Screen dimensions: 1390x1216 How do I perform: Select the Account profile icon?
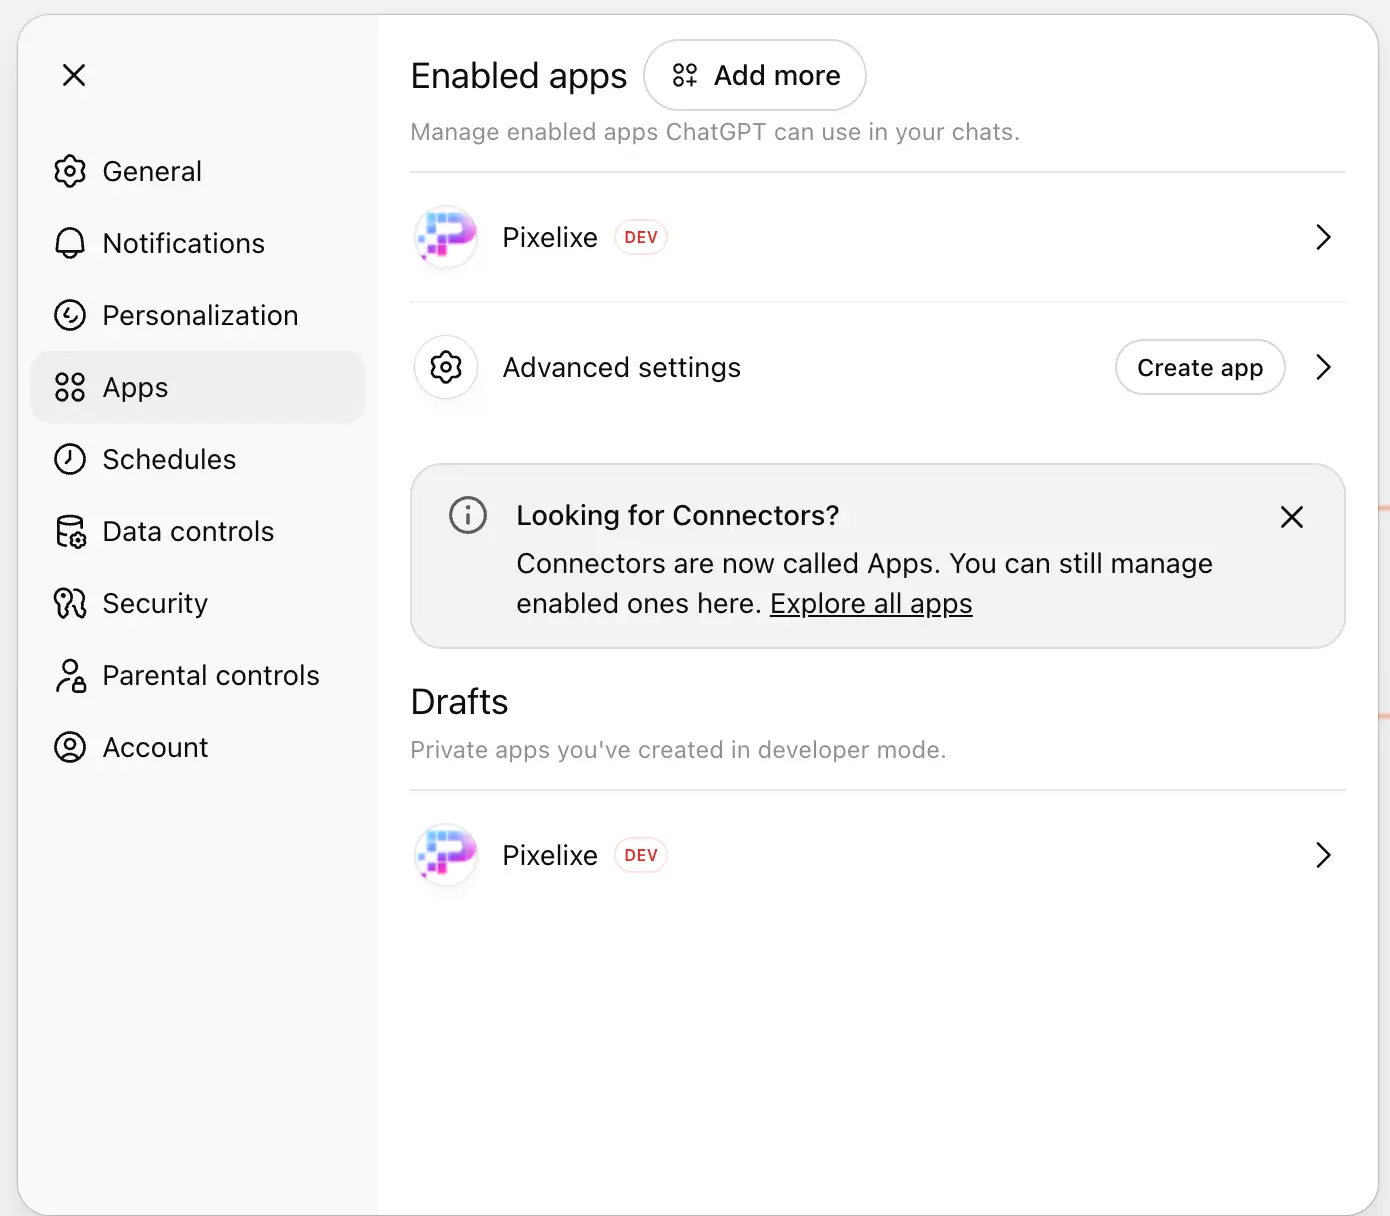(70, 747)
